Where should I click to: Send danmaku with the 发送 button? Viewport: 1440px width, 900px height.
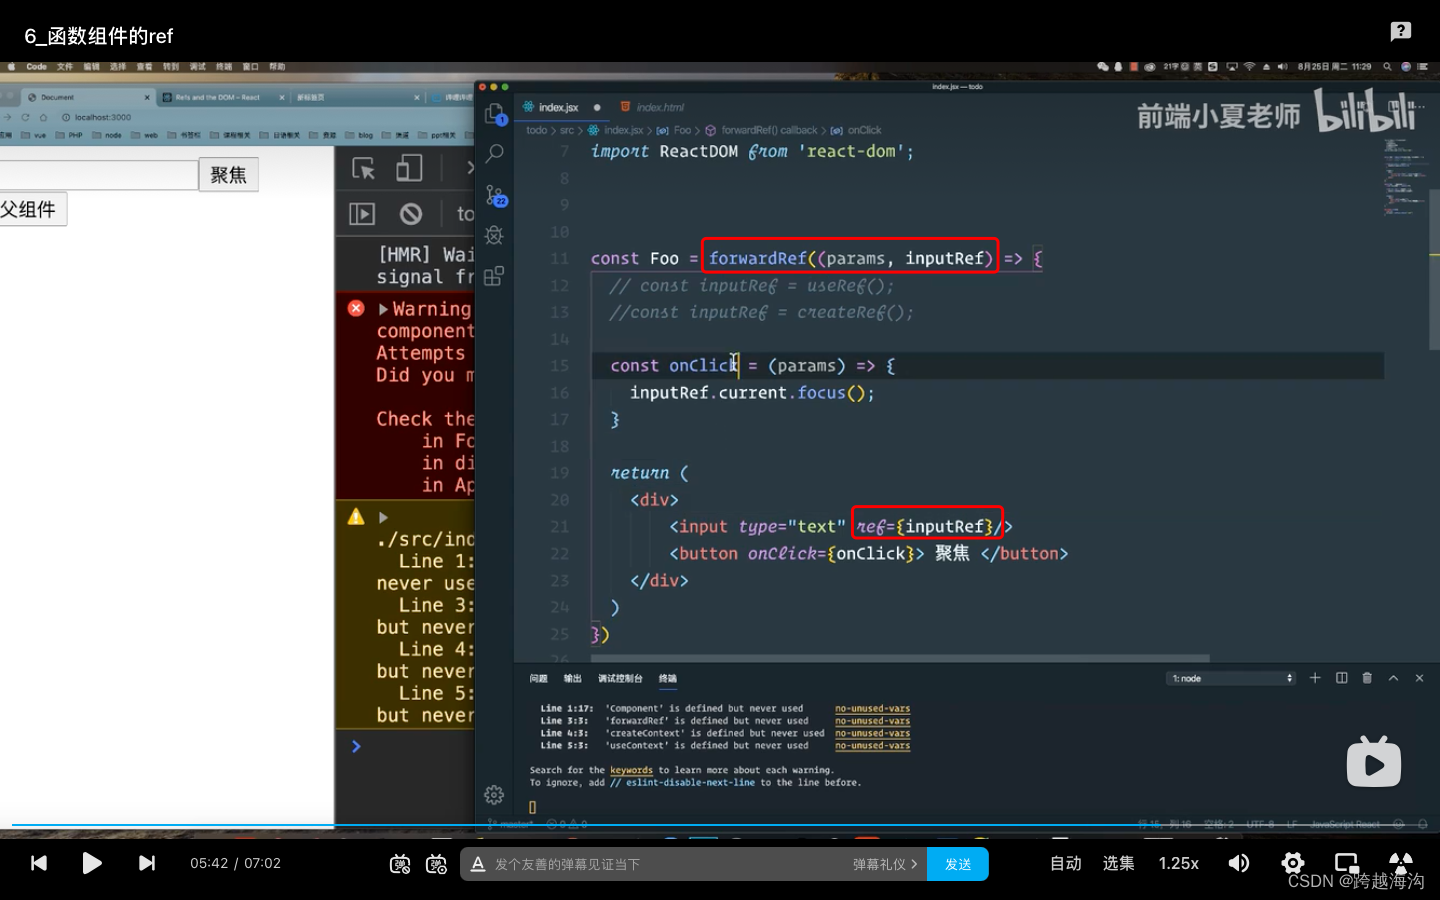point(958,864)
